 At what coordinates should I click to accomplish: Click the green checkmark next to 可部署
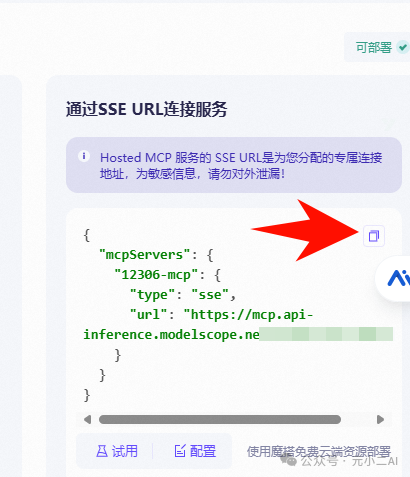403,47
